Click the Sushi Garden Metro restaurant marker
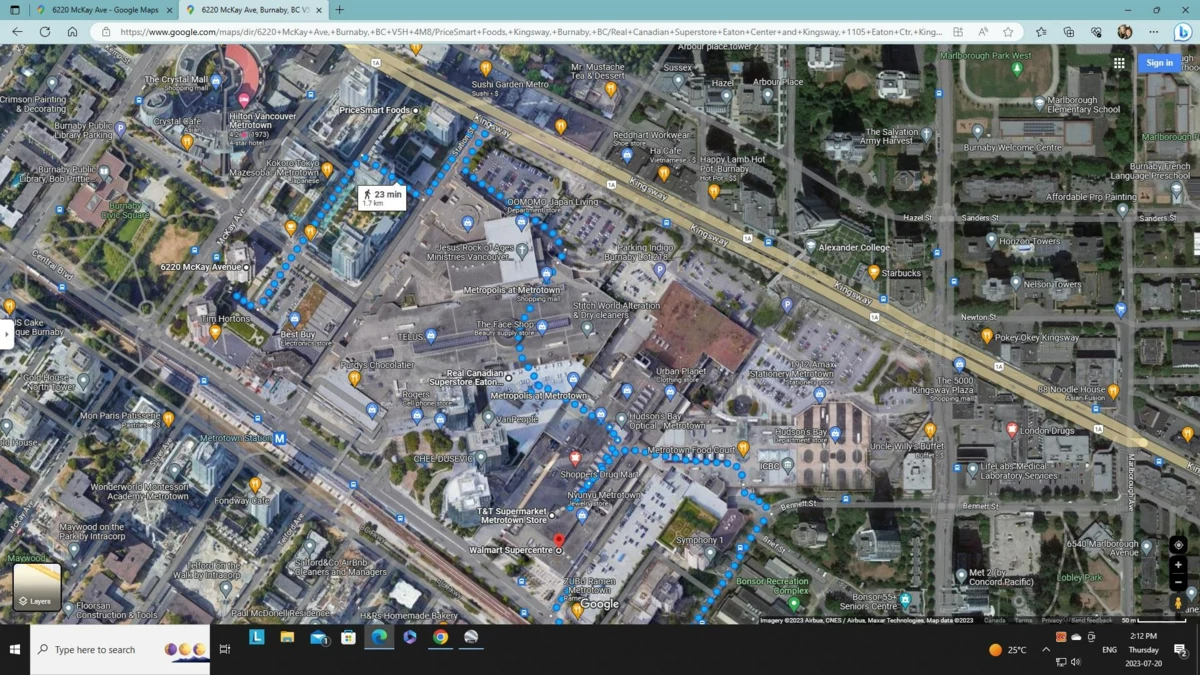The width and height of the screenshot is (1200, 675). tap(486, 69)
